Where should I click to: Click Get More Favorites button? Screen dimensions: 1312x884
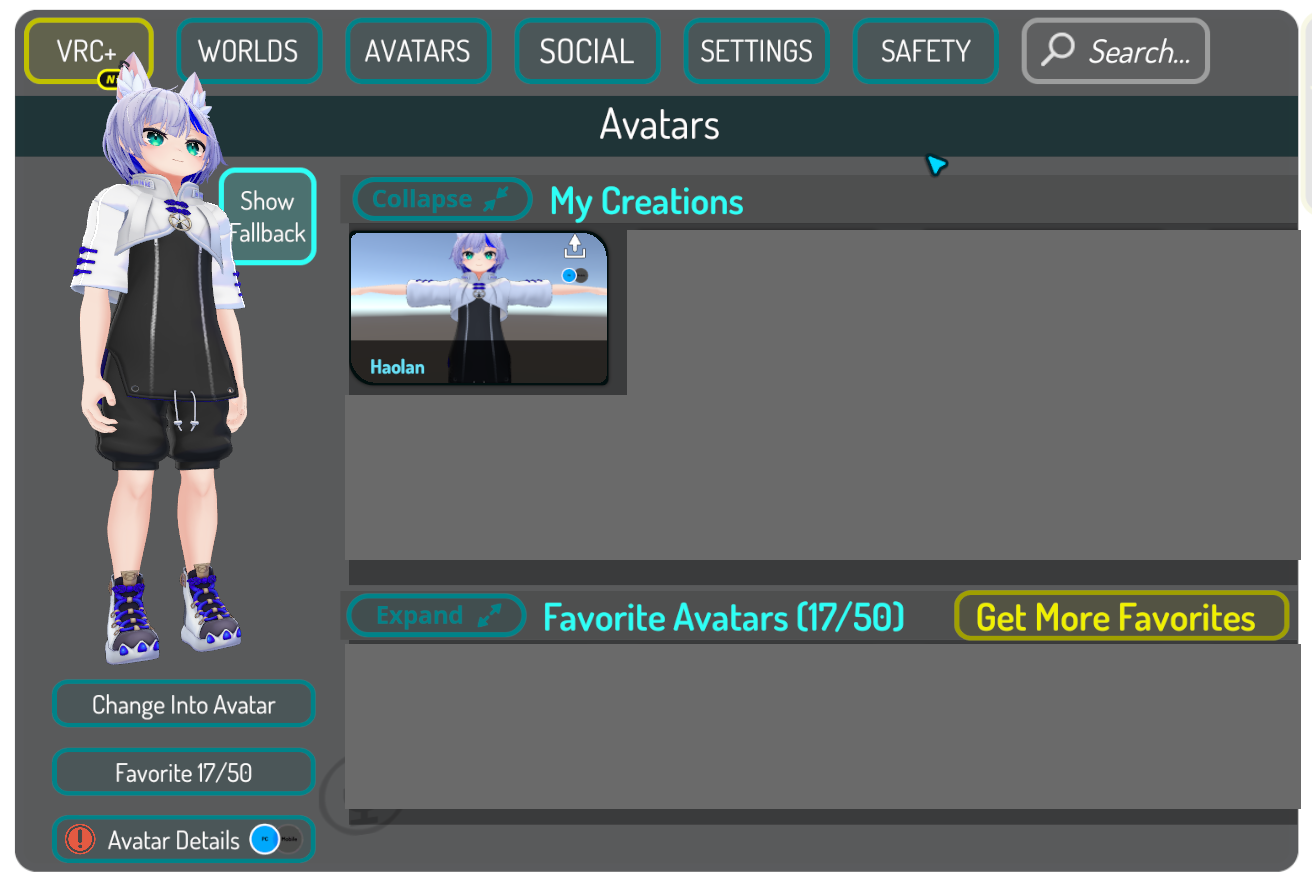pyautogui.click(x=1121, y=617)
